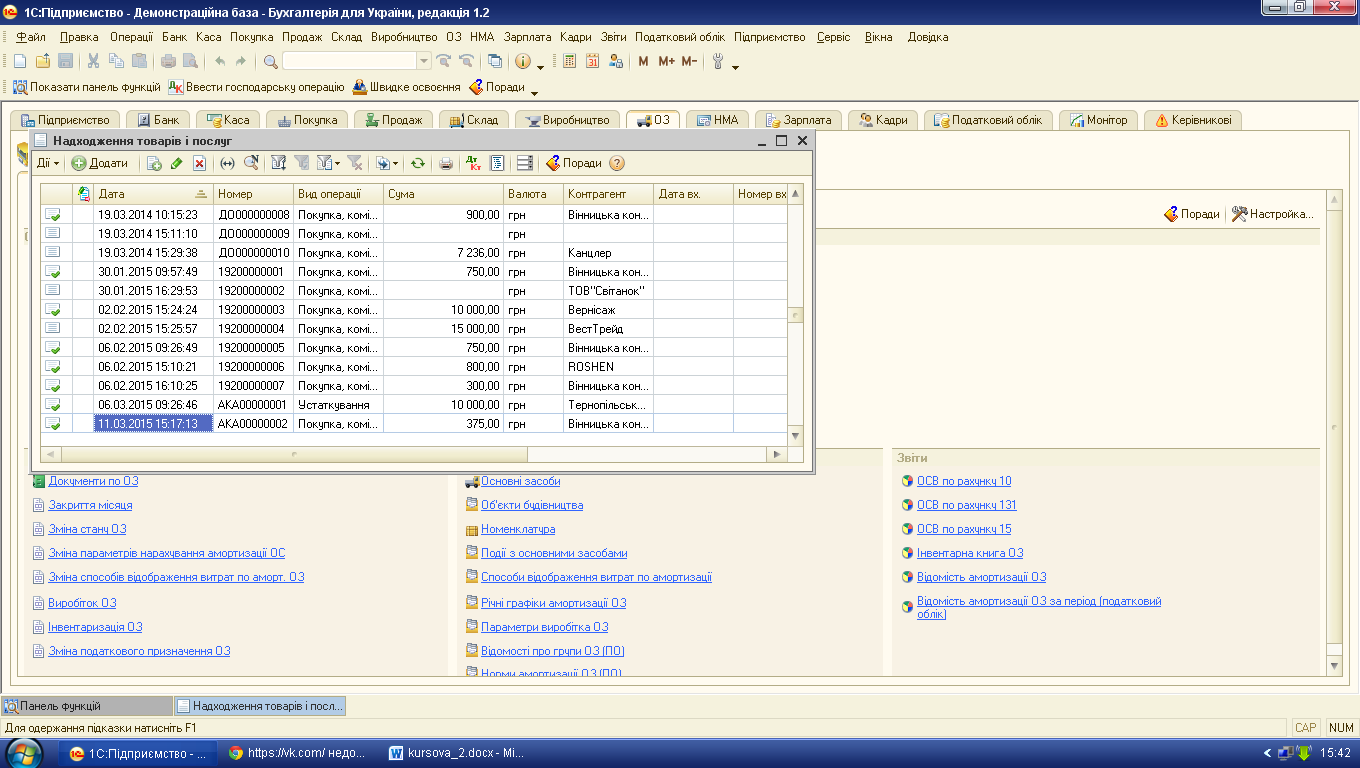This screenshot has width=1360, height=768.
Task: Open the main toolbar search combo box dropdown
Action: pyautogui.click(x=424, y=61)
